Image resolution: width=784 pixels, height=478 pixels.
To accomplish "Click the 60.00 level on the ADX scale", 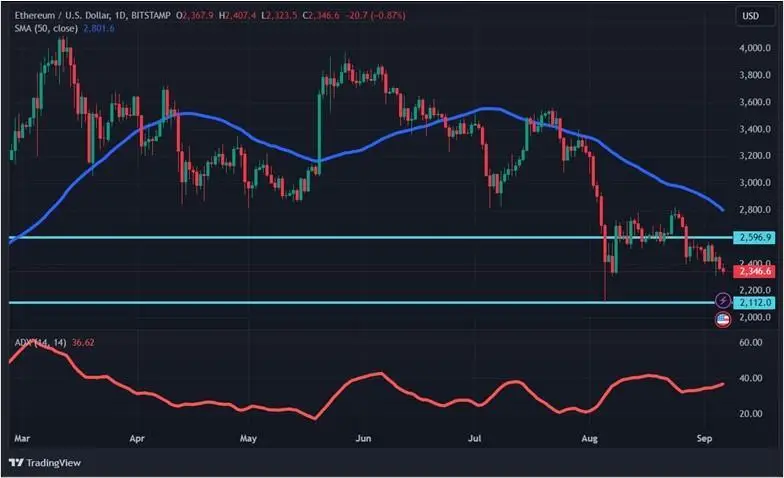I will (750, 342).
